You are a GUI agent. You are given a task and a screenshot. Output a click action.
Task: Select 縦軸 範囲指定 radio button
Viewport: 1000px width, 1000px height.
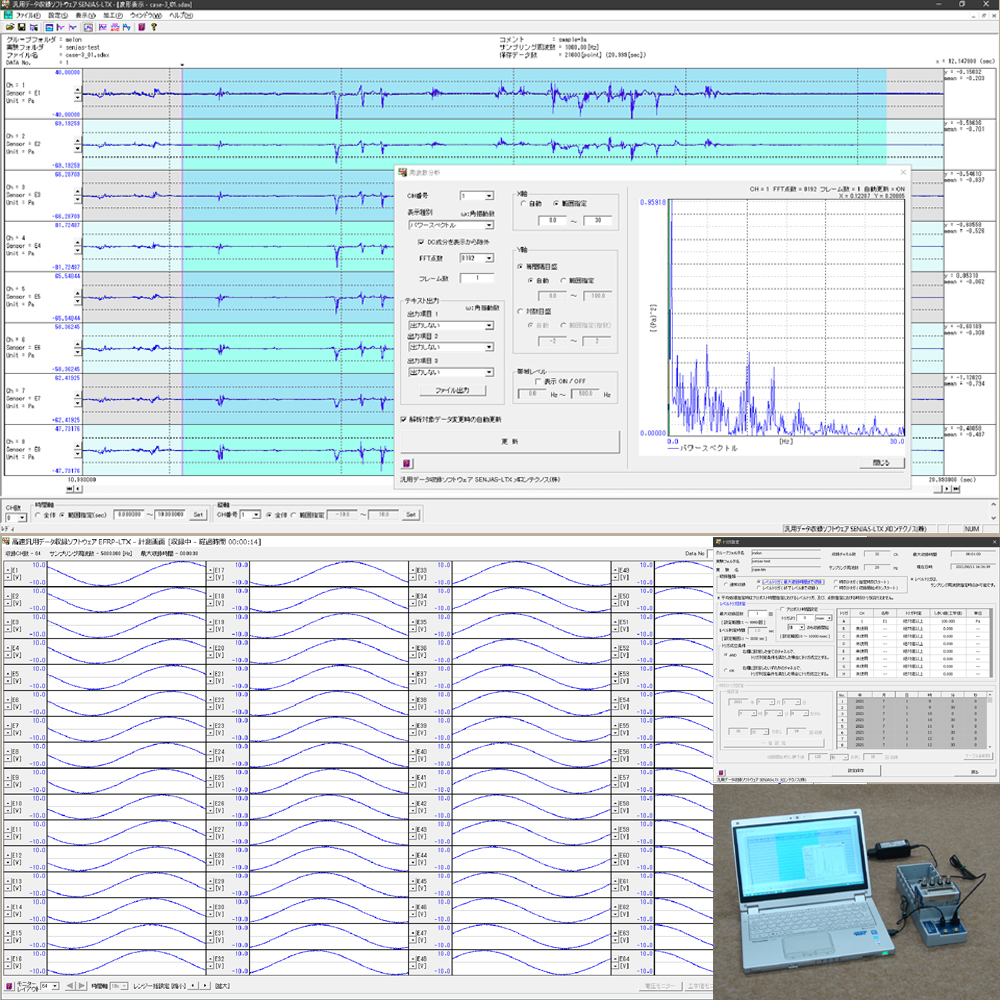[x=293, y=515]
